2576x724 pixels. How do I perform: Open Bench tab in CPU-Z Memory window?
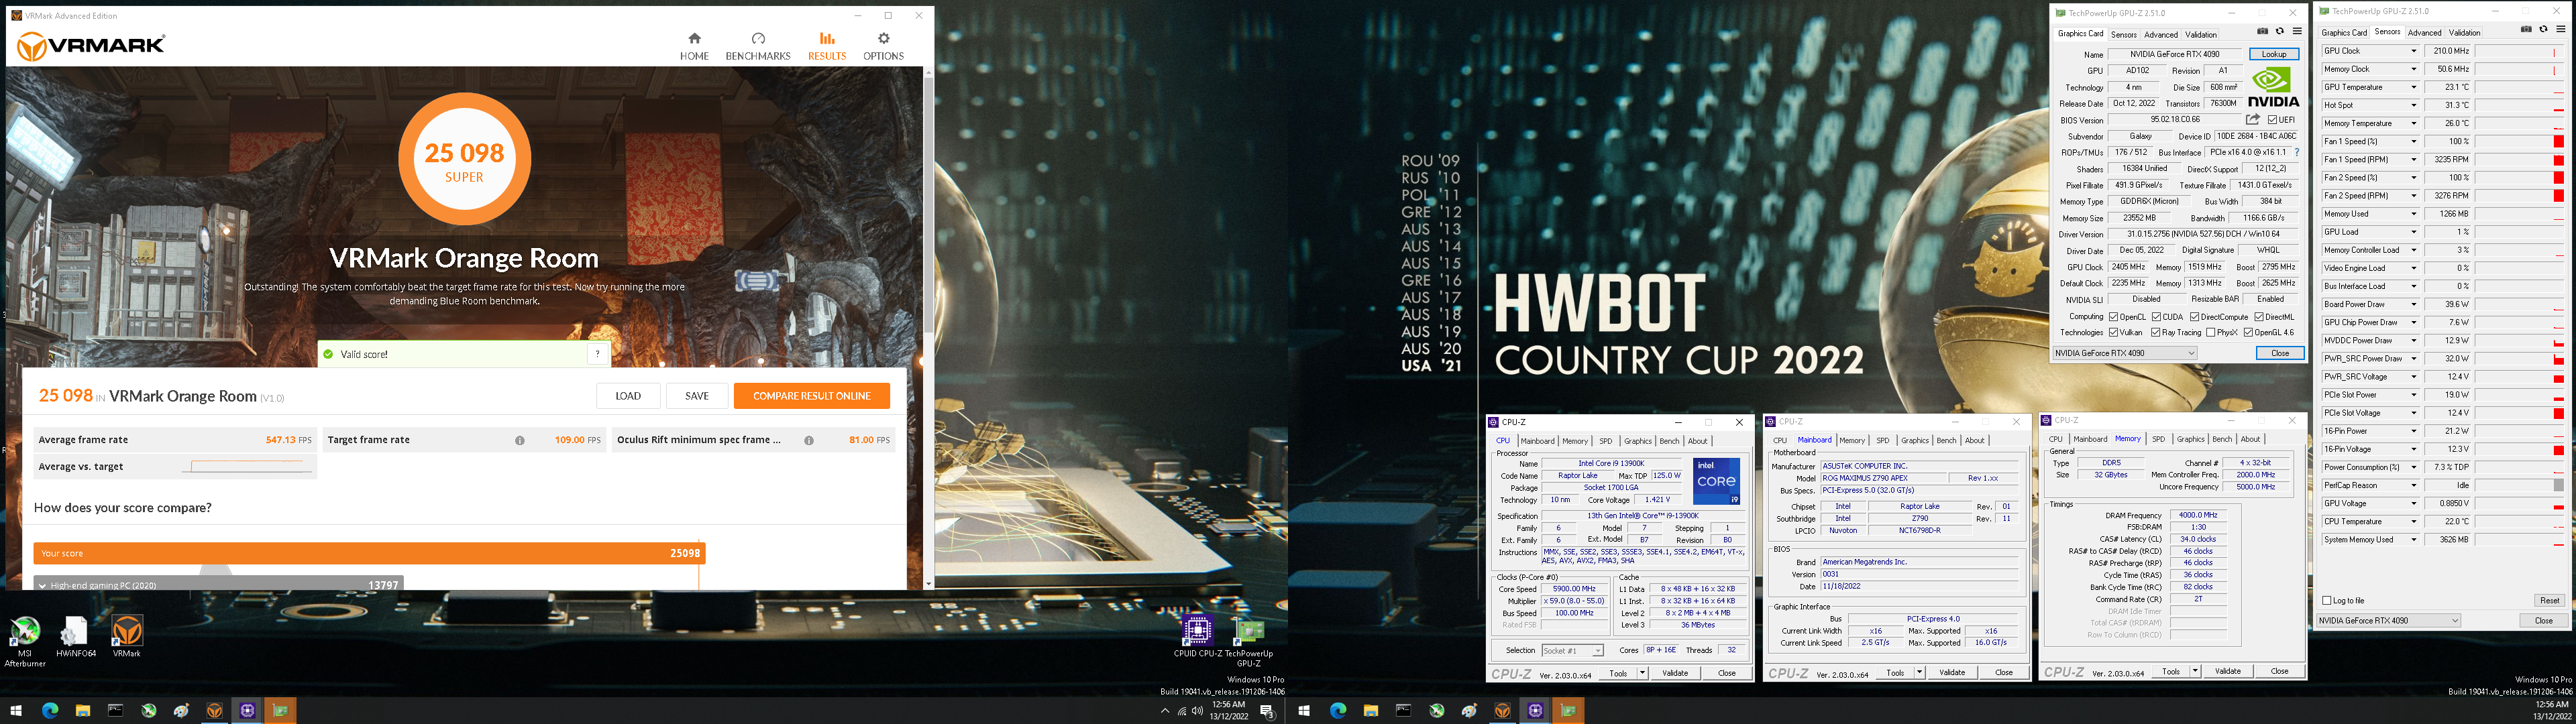(x=2222, y=439)
